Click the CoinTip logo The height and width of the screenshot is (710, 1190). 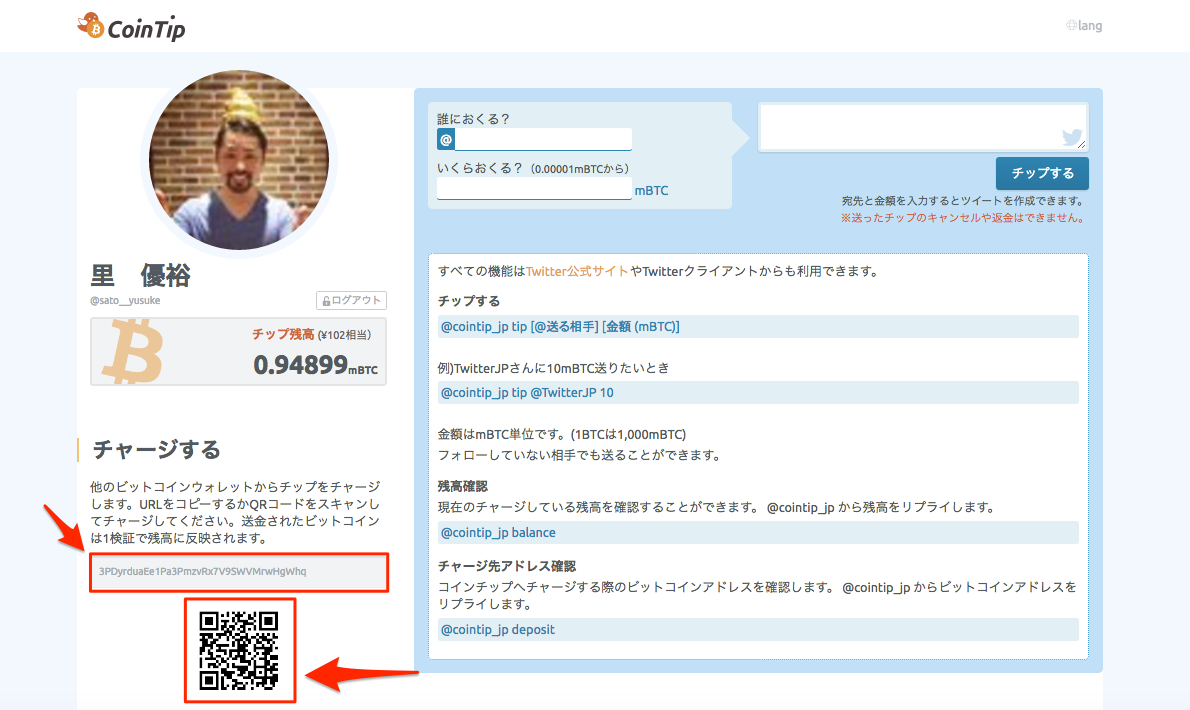click(x=131, y=27)
